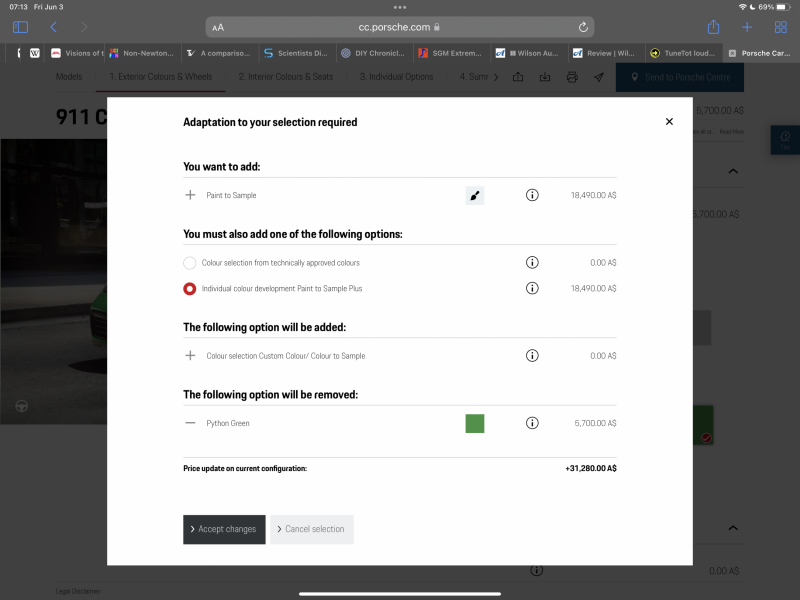Open the Models step tab
800x600 pixels.
69,77
